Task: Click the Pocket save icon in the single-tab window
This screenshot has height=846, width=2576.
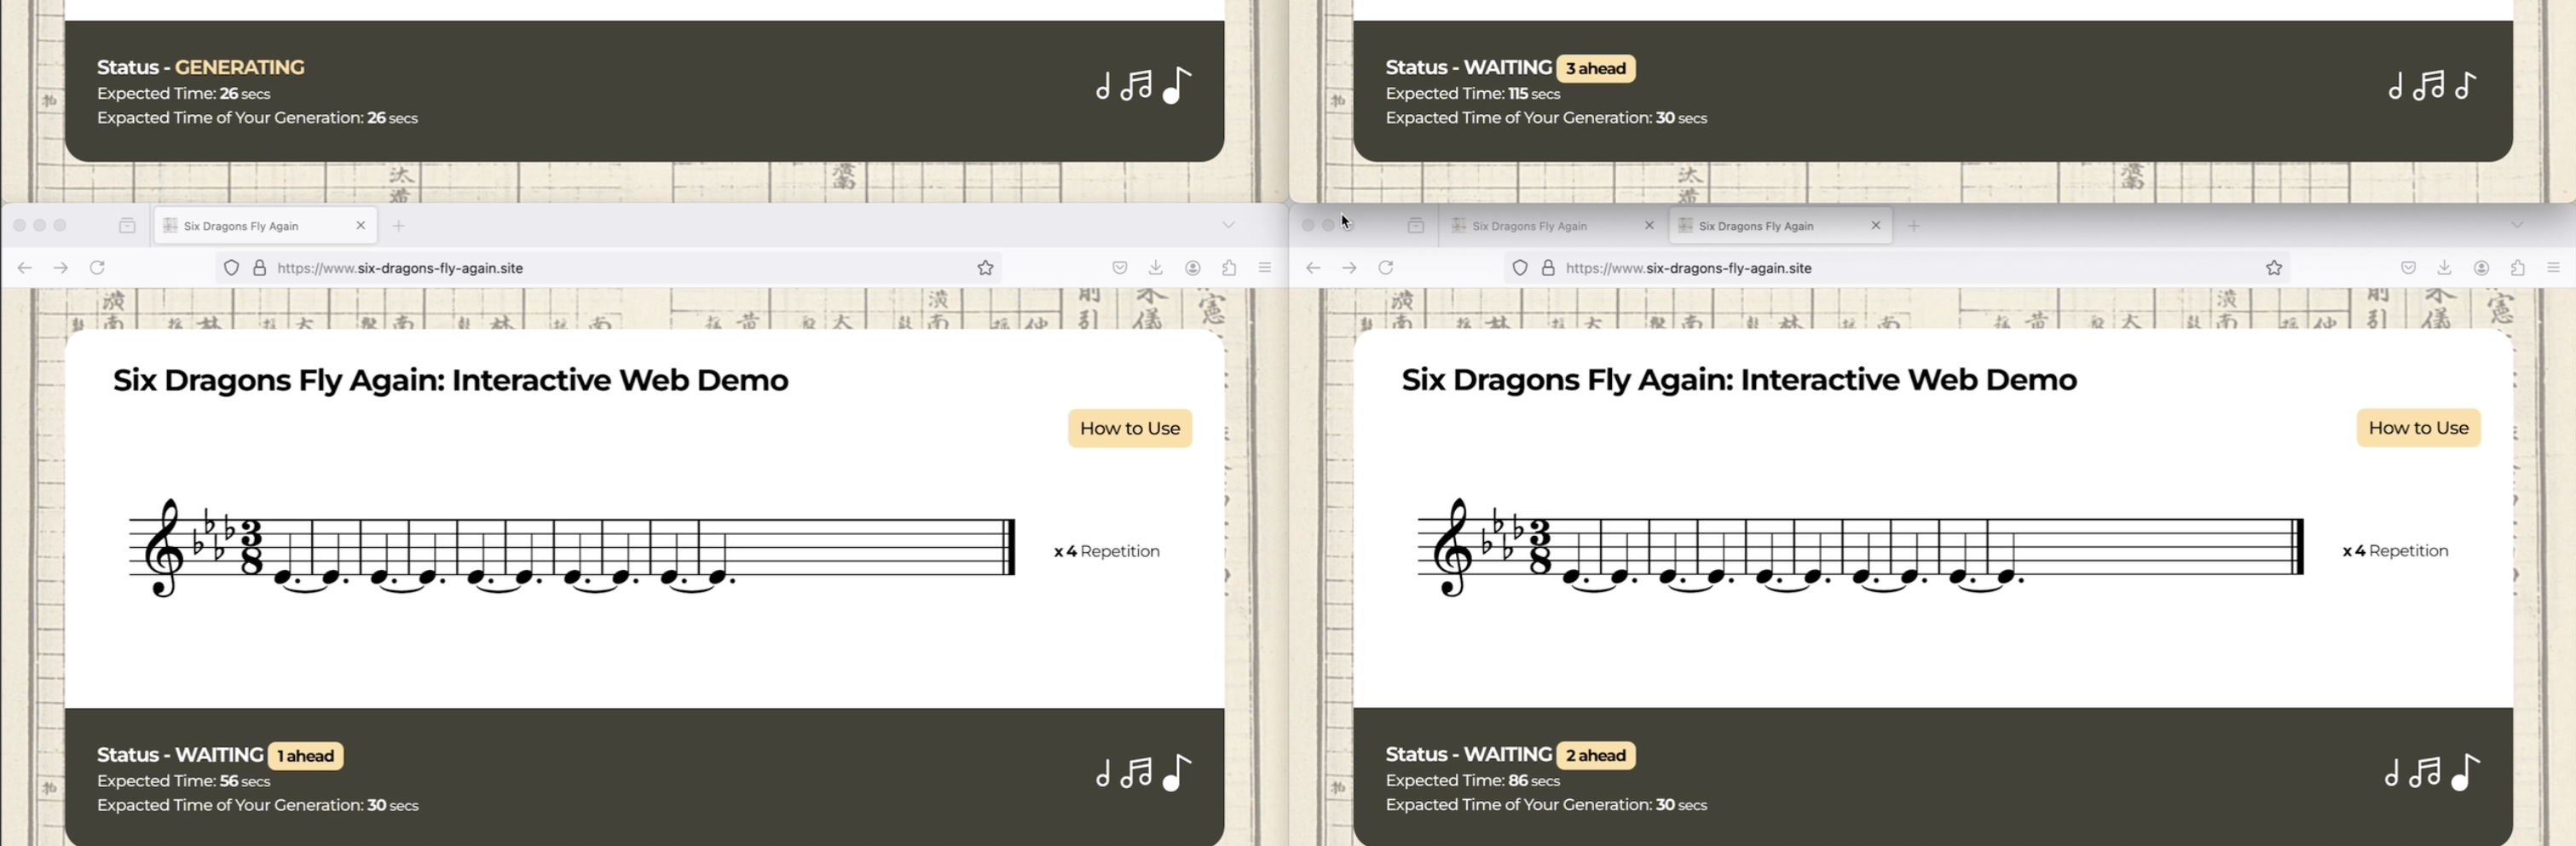Action: click(1120, 268)
